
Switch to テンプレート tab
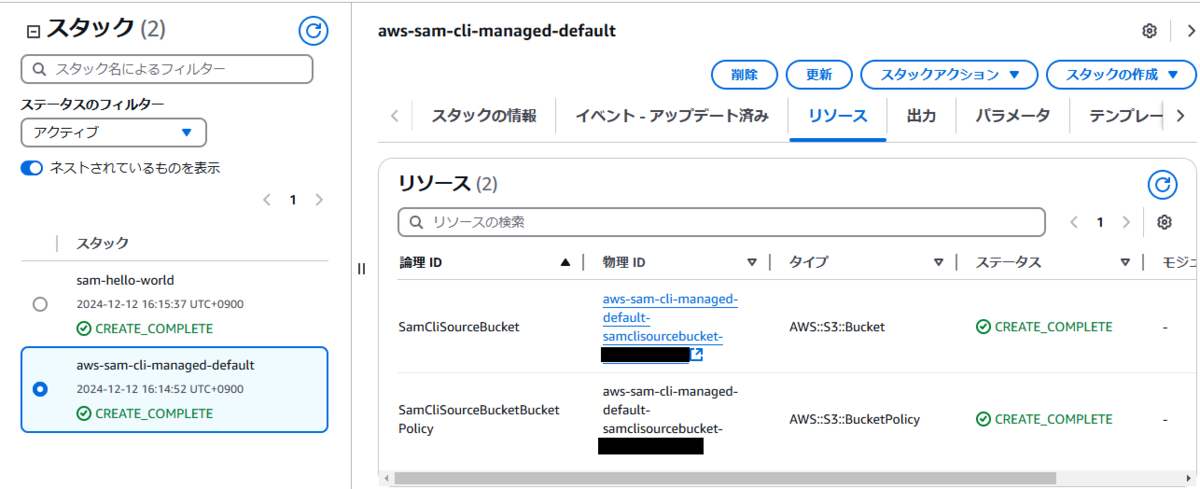(1126, 116)
